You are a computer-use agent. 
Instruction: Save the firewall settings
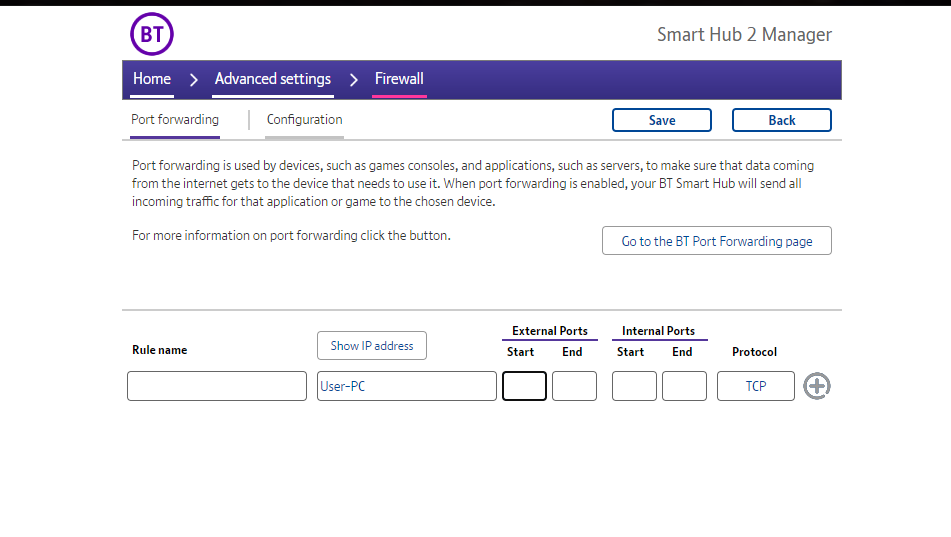(662, 120)
